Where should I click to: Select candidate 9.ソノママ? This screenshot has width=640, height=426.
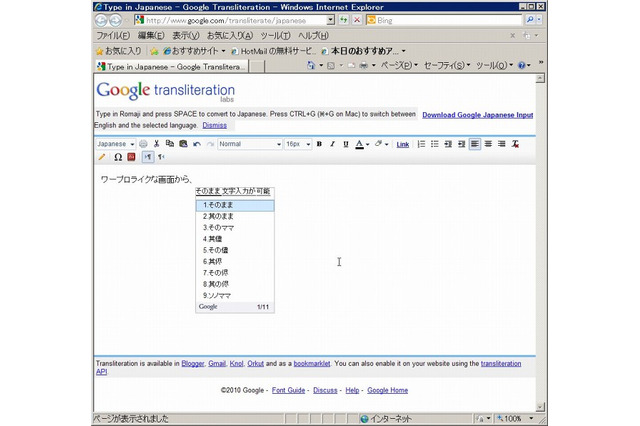pyautogui.click(x=235, y=295)
